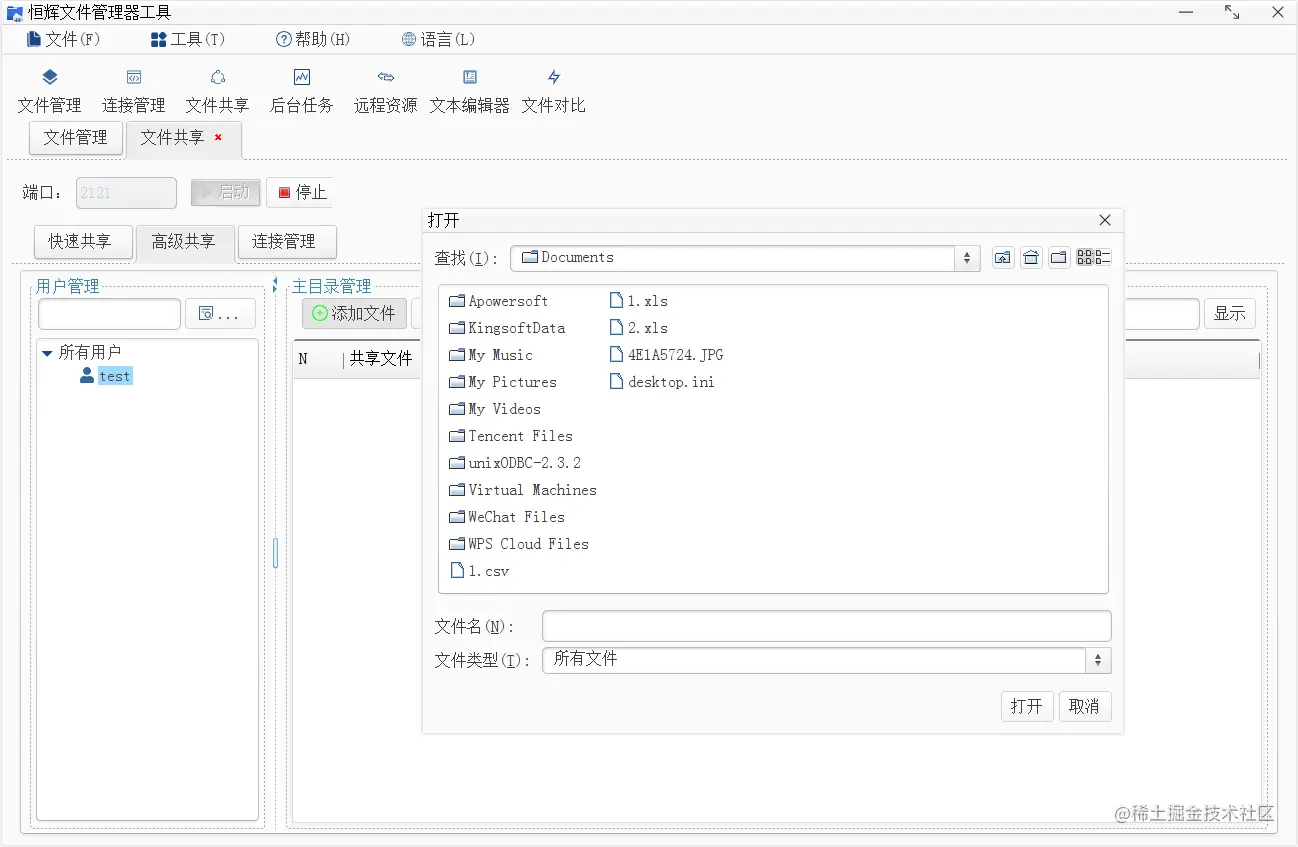Select the Apowersoft folder

(x=499, y=301)
